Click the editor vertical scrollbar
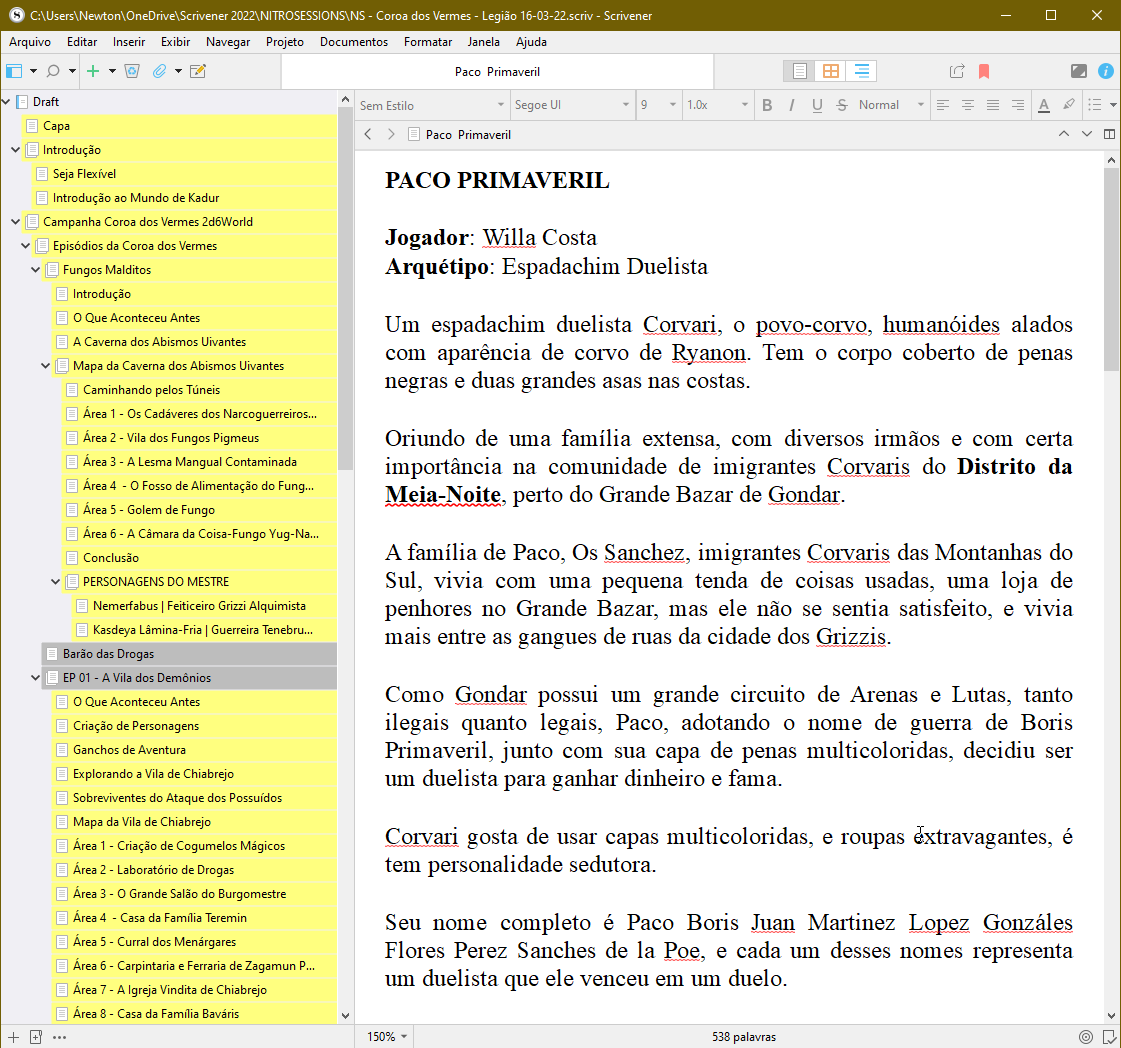Image resolution: width=1121 pixels, height=1048 pixels. click(x=1111, y=272)
